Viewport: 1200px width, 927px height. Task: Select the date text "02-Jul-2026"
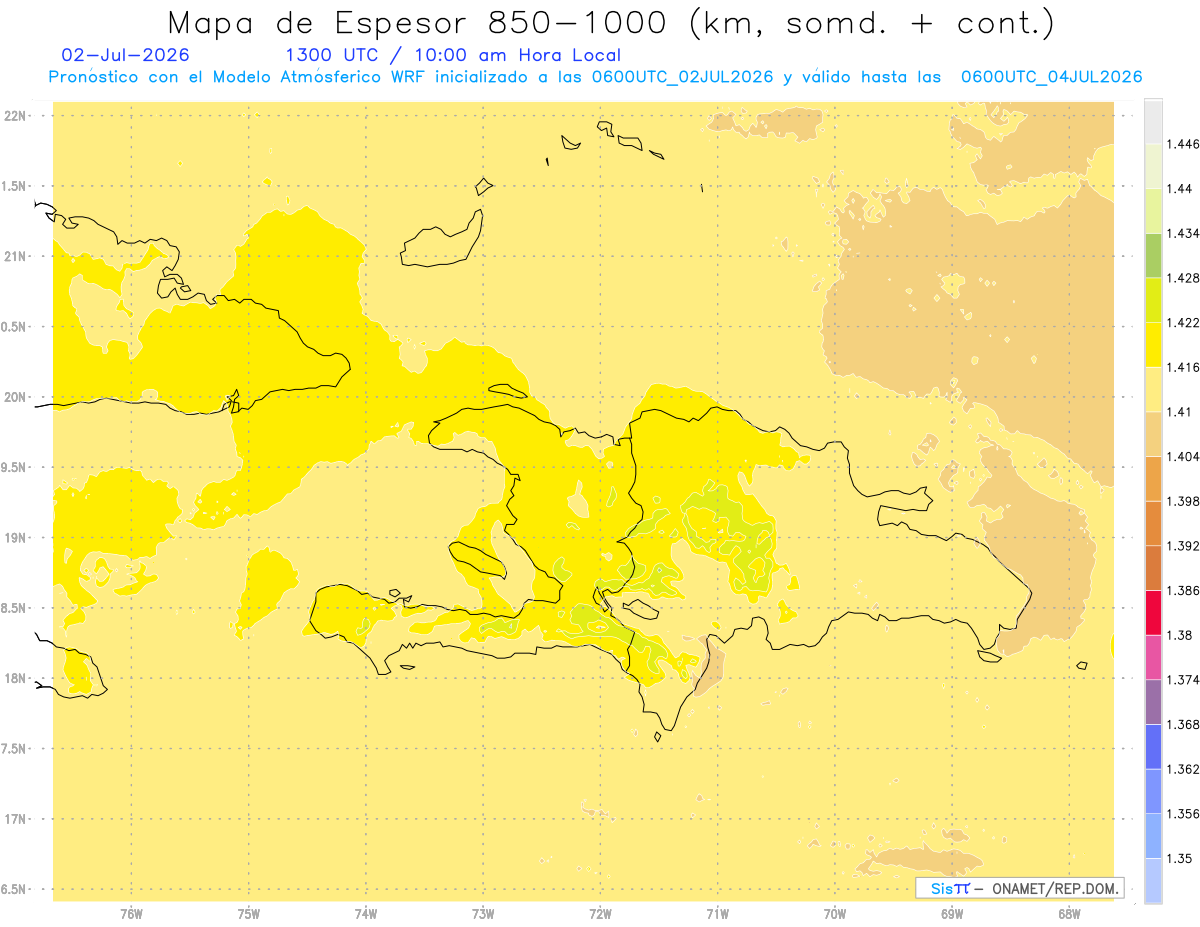tap(125, 55)
